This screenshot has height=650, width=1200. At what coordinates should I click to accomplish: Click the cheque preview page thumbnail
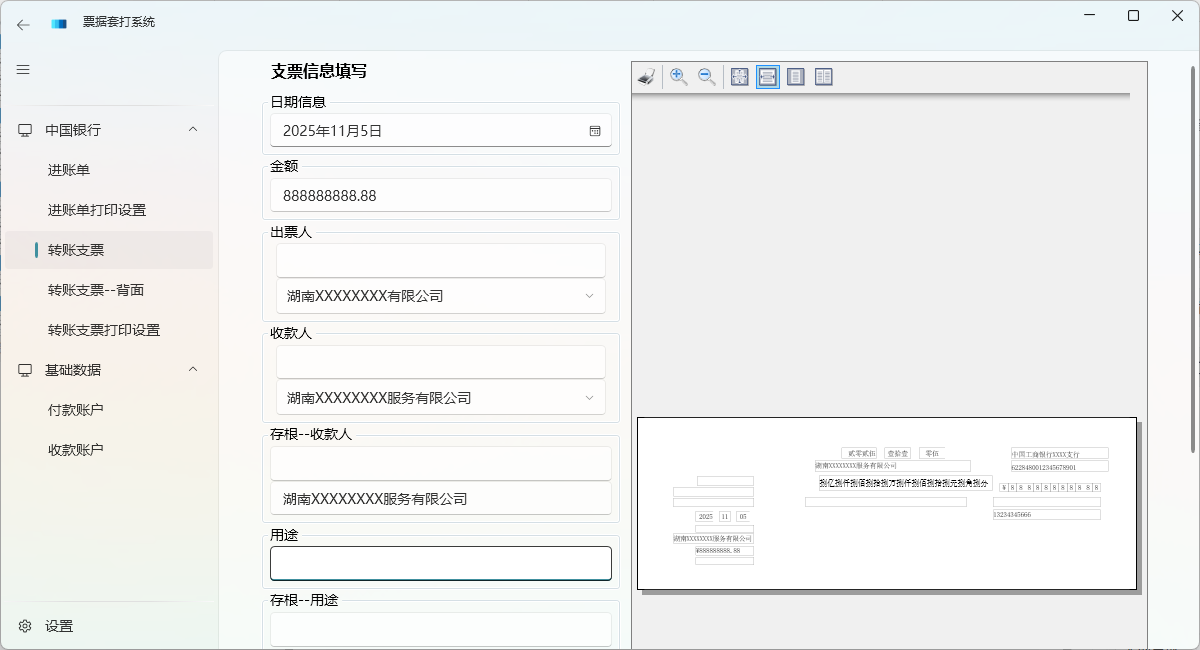pos(887,503)
